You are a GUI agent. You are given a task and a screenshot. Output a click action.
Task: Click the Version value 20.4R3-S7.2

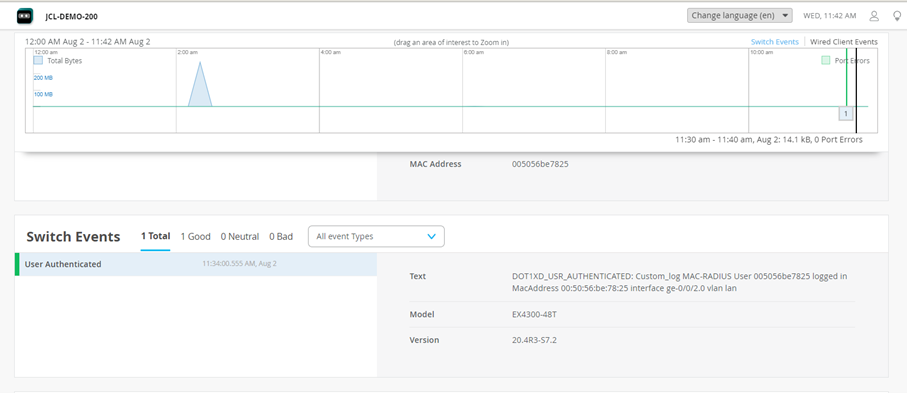coord(534,340)
